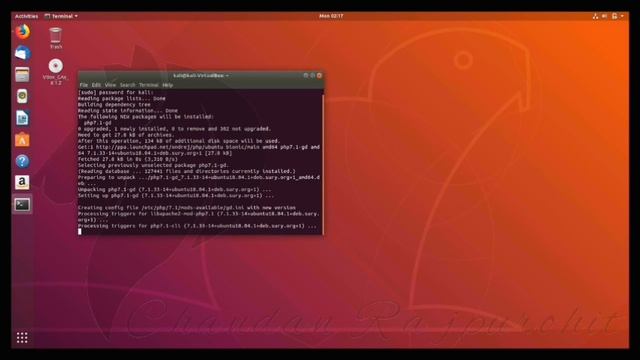
Task: Open the power icon in top bar
Action: click(x=614, y=16)
